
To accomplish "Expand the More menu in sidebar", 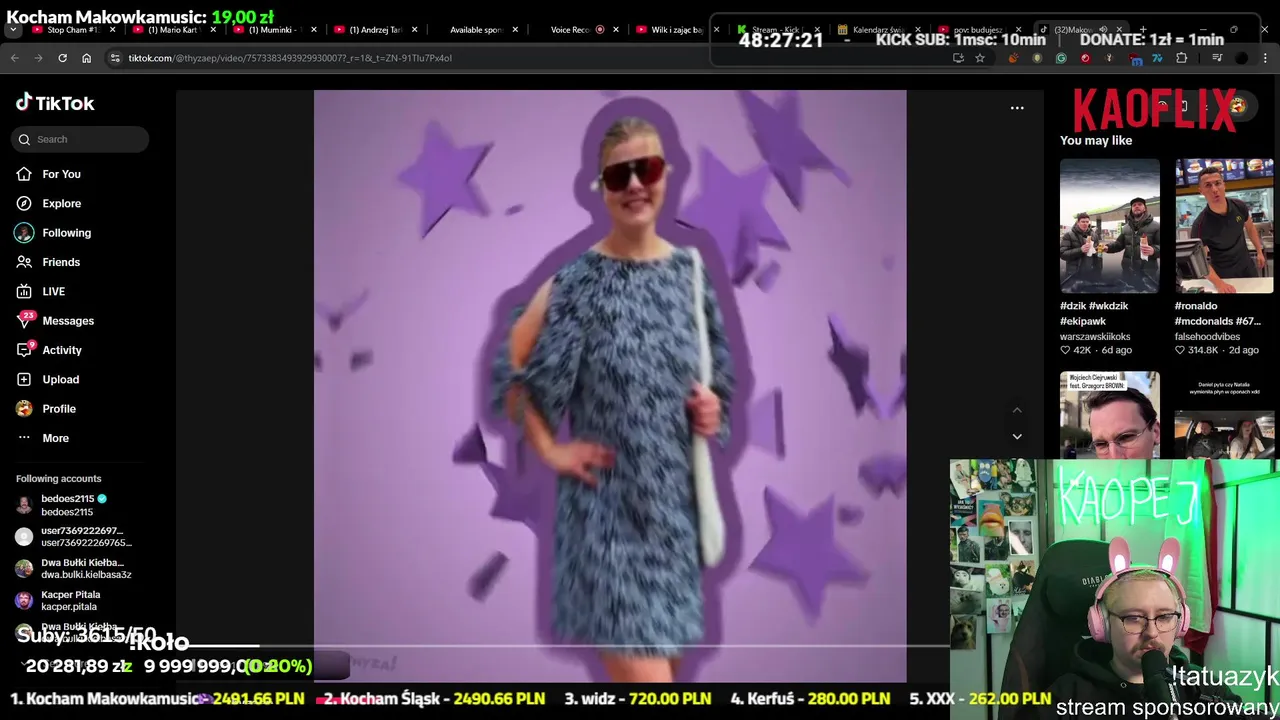I will (55, 438).
